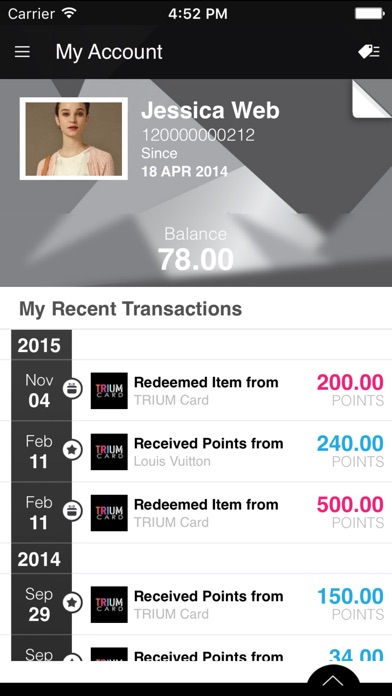Tap the My Account title
This screenshot has width=392, height=696.
coord(109,52)
